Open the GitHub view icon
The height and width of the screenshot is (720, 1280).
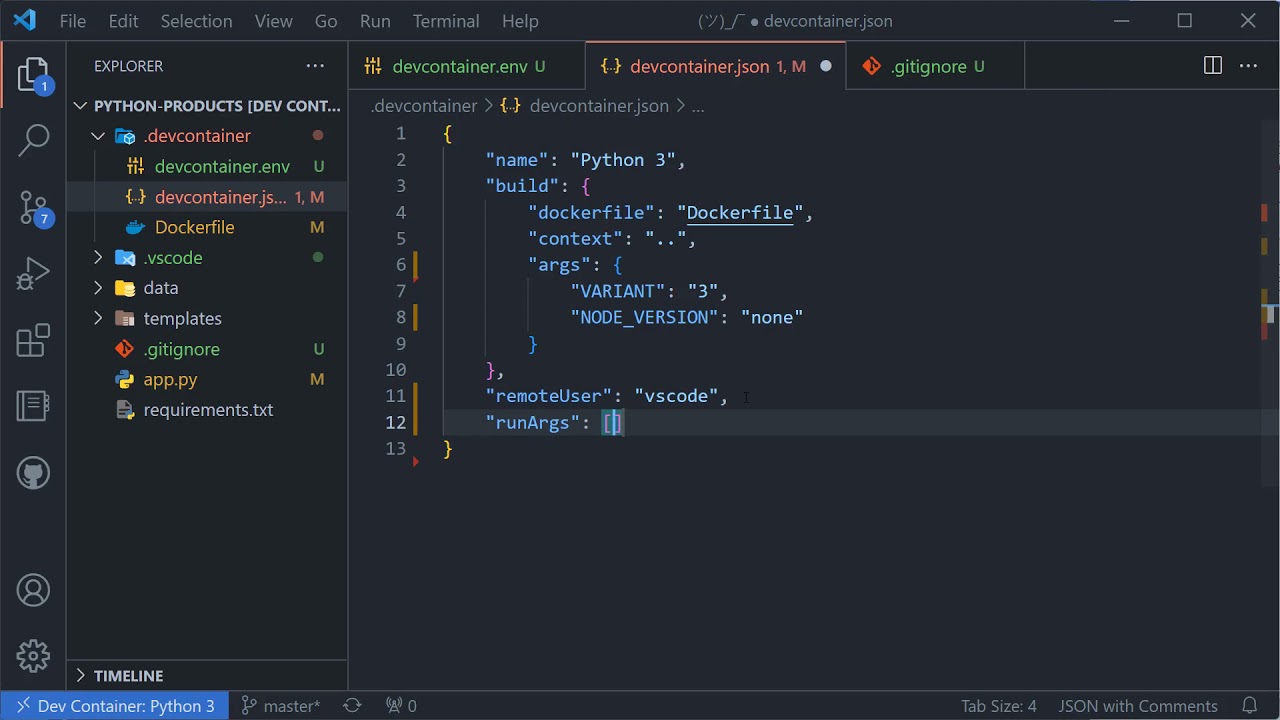click(x=33, y=472)
